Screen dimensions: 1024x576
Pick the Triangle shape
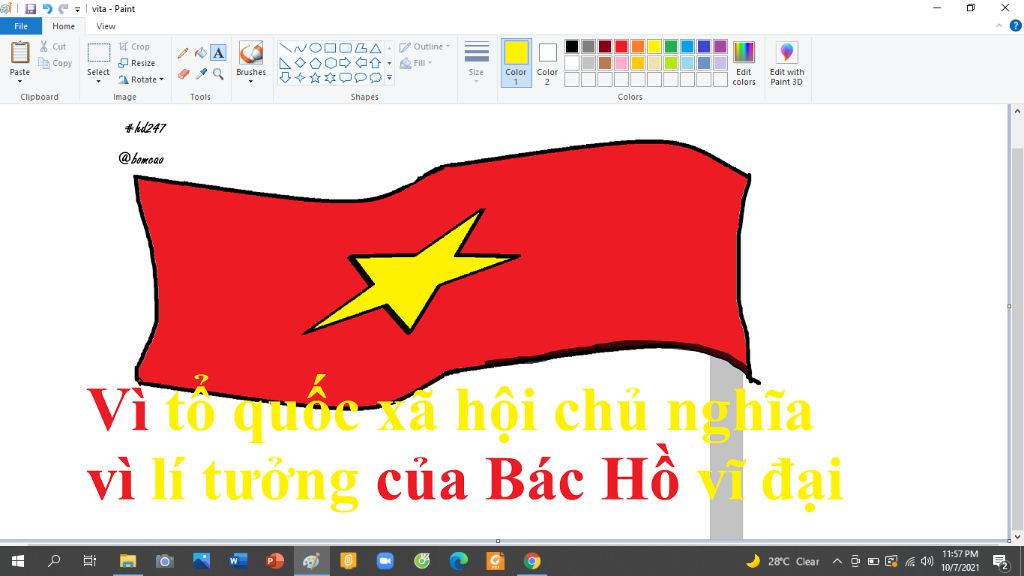tap(376, 48)
